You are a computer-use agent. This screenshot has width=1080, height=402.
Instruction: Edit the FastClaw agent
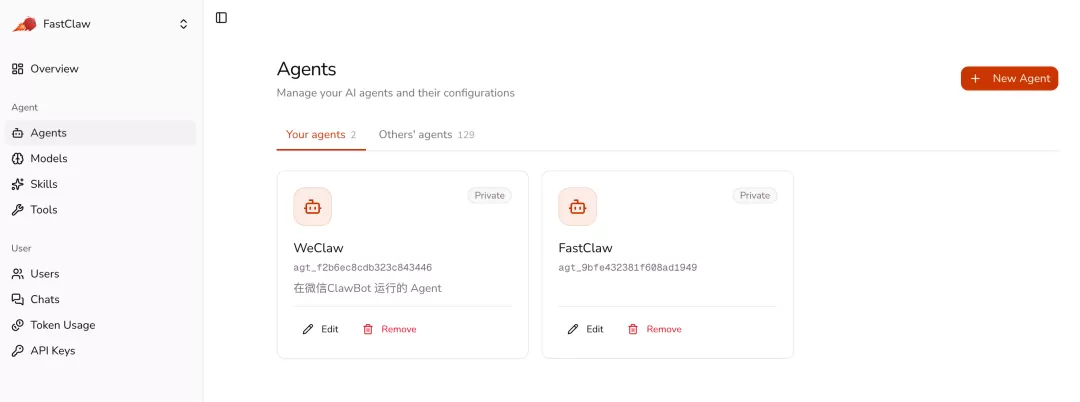[586, 329]
